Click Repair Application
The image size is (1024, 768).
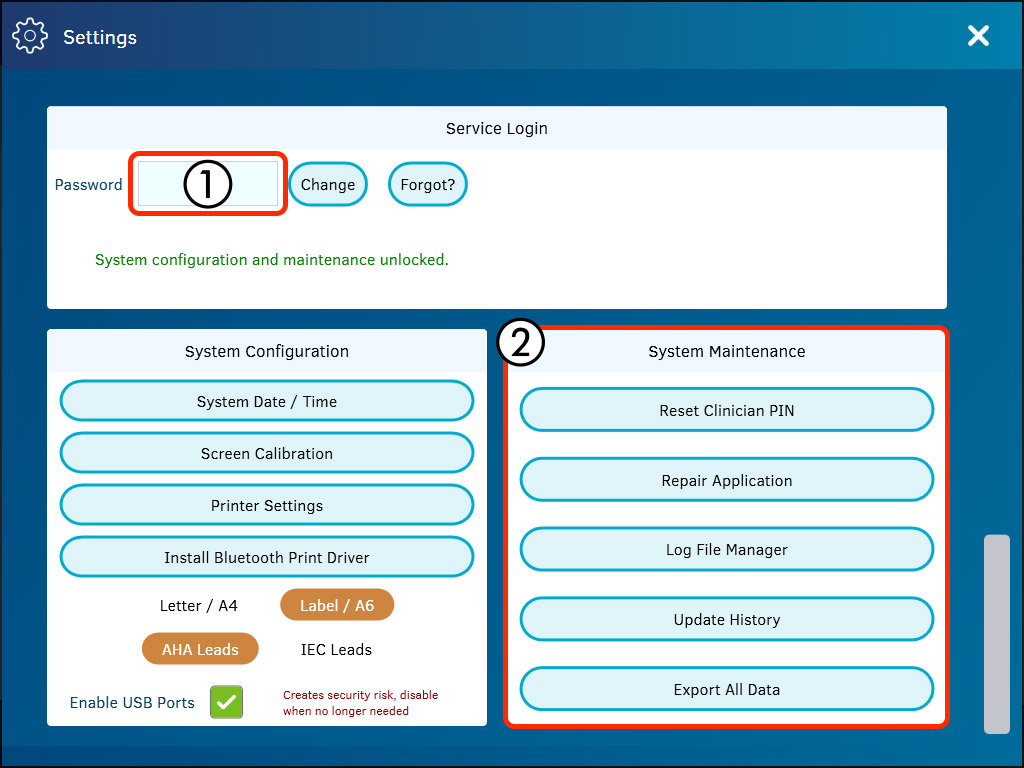[x=727, y=480]
